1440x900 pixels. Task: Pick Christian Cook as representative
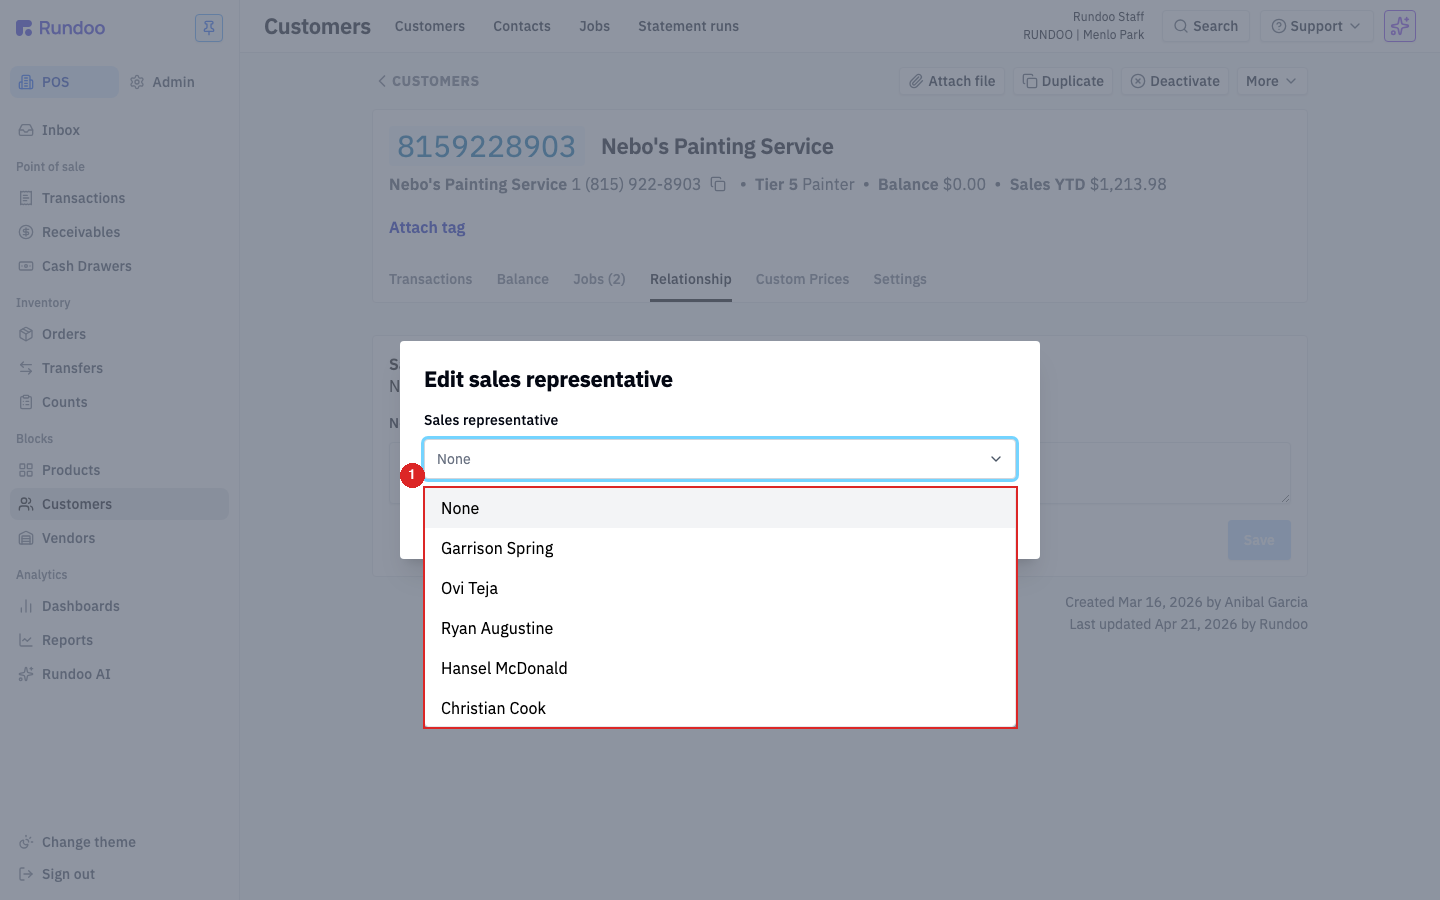[720, 707]
